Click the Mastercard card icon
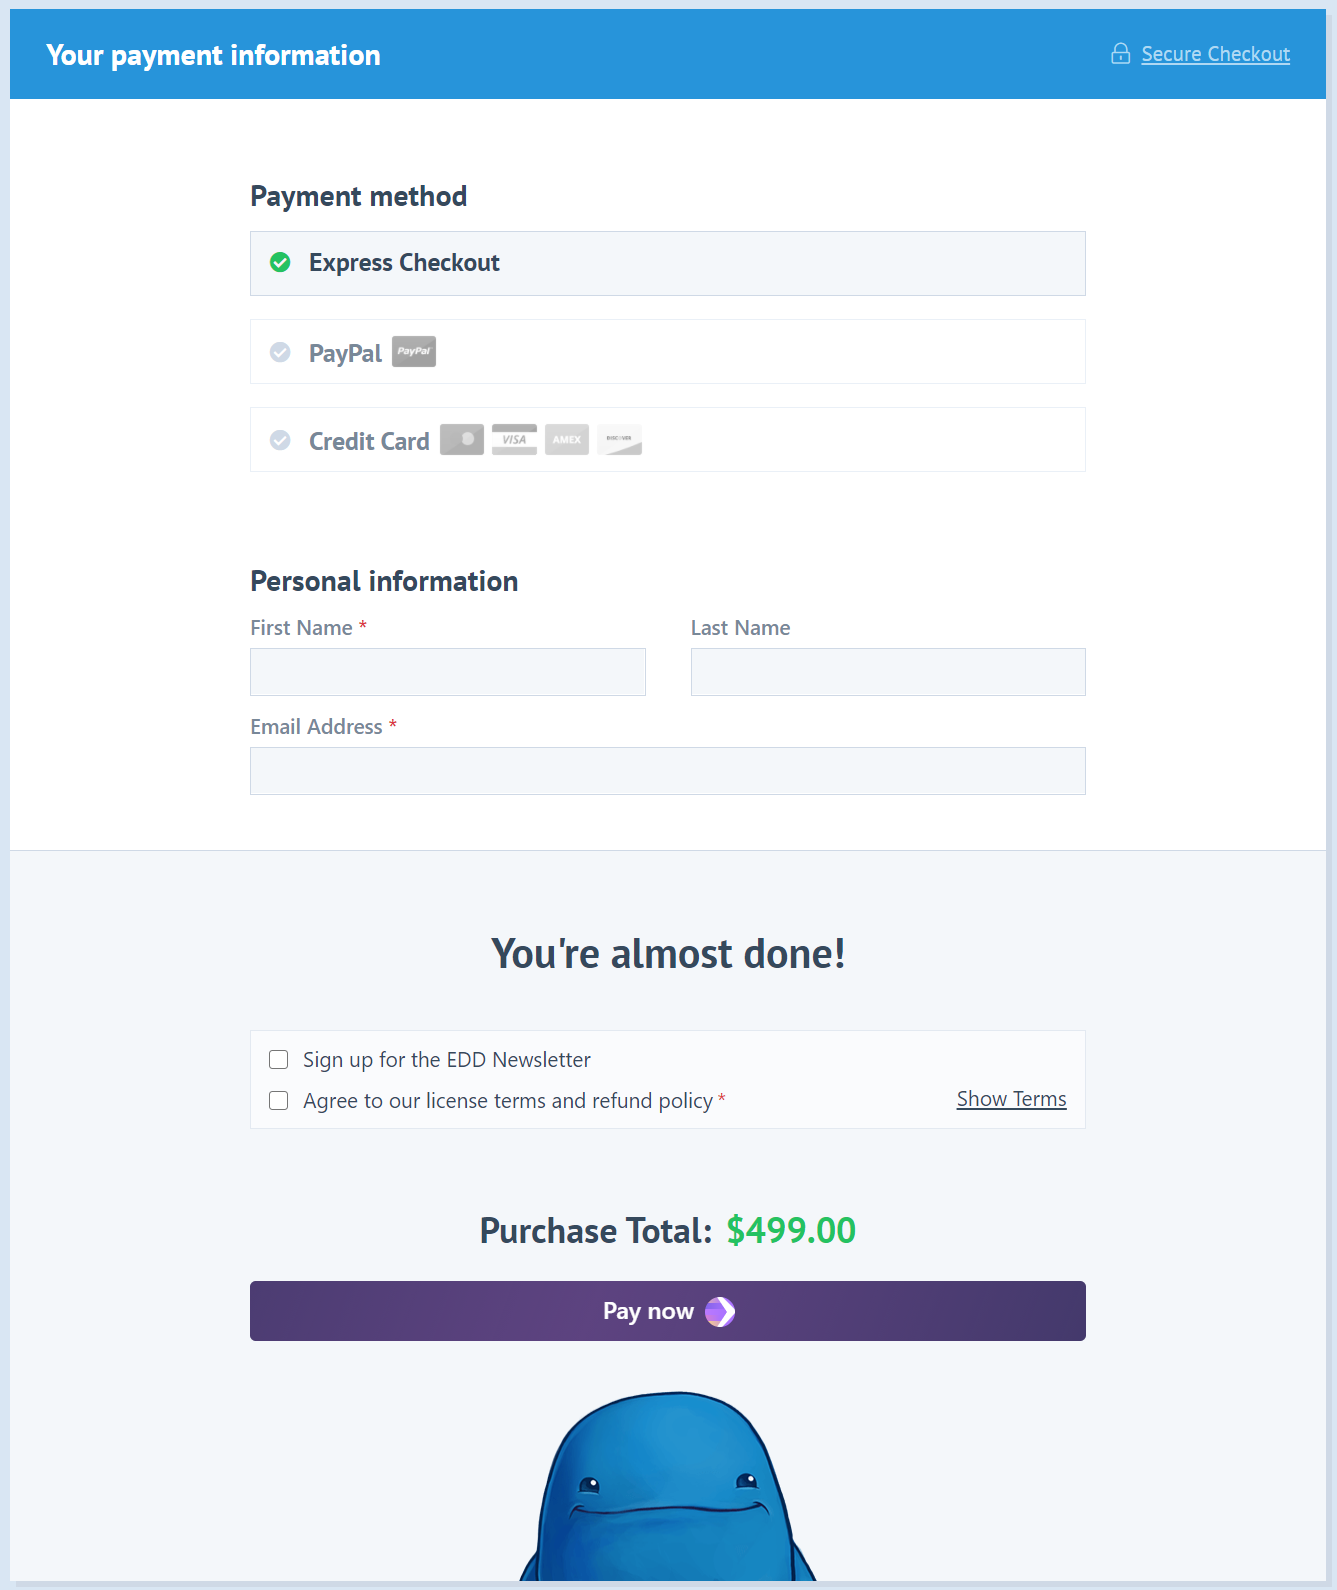This screenshot has width=1337, height=1590. point(462,440)
